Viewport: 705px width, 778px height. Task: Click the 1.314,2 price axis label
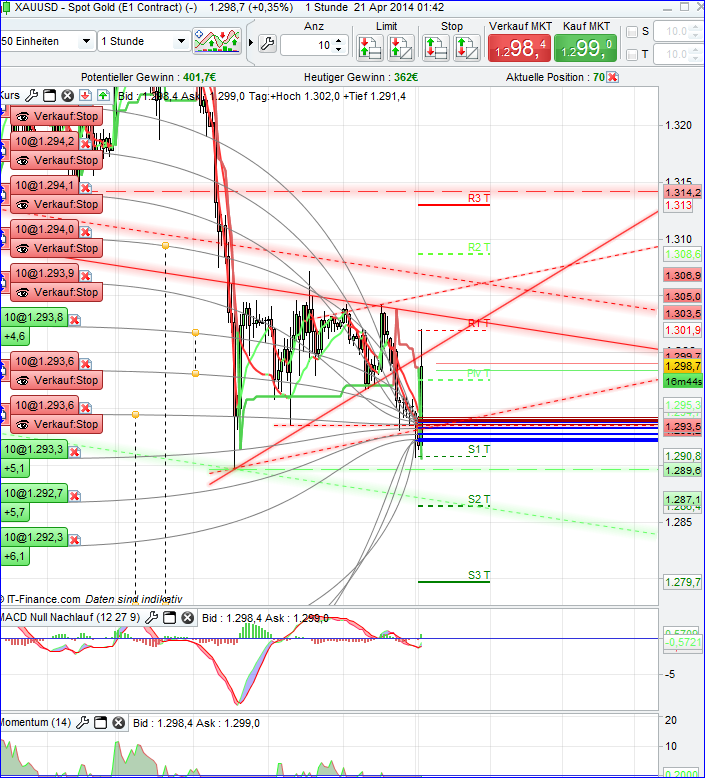click(x=683, y=193)
